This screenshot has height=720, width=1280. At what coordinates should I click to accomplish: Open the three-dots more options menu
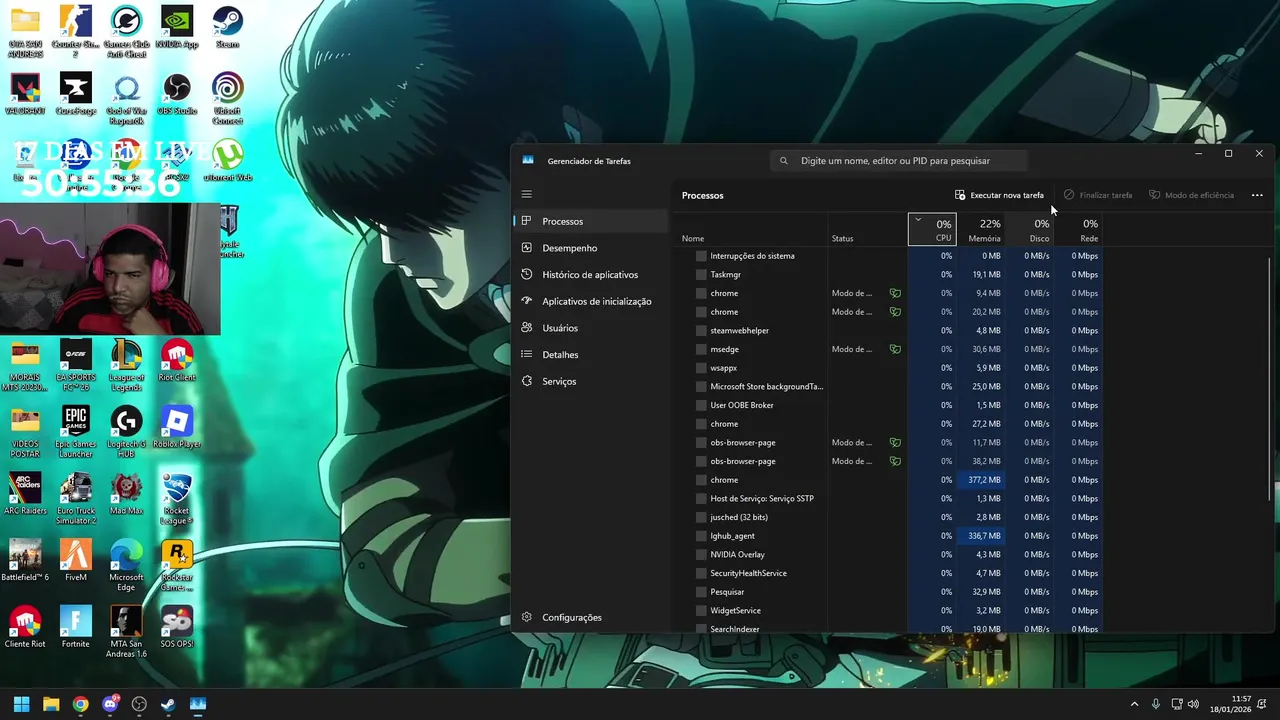point(1257,195)
